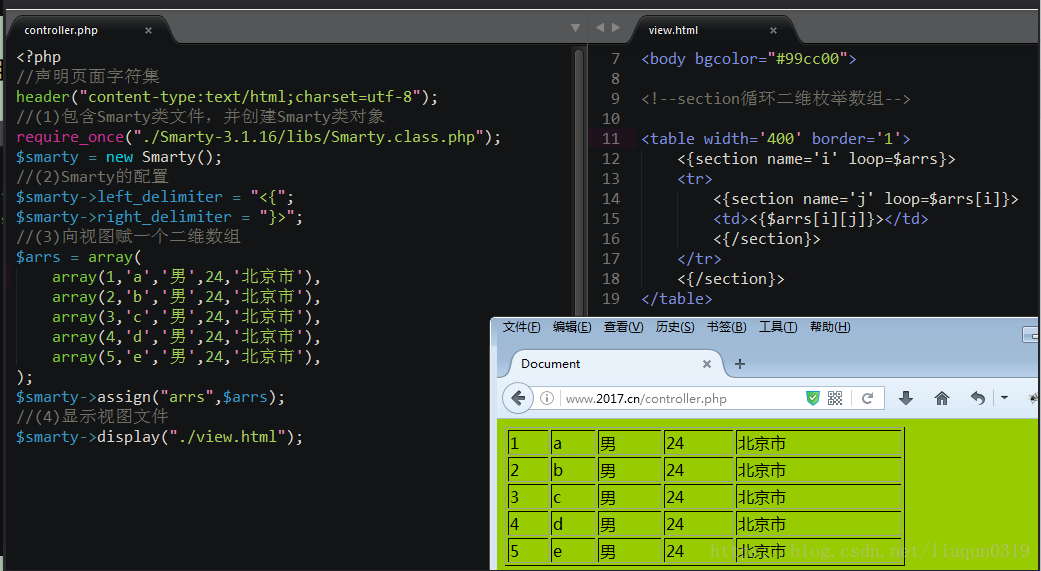Screen dimensions: 1041x571
Task: Click the 北京市 cell in row 2
Action: tap(819, 470)
